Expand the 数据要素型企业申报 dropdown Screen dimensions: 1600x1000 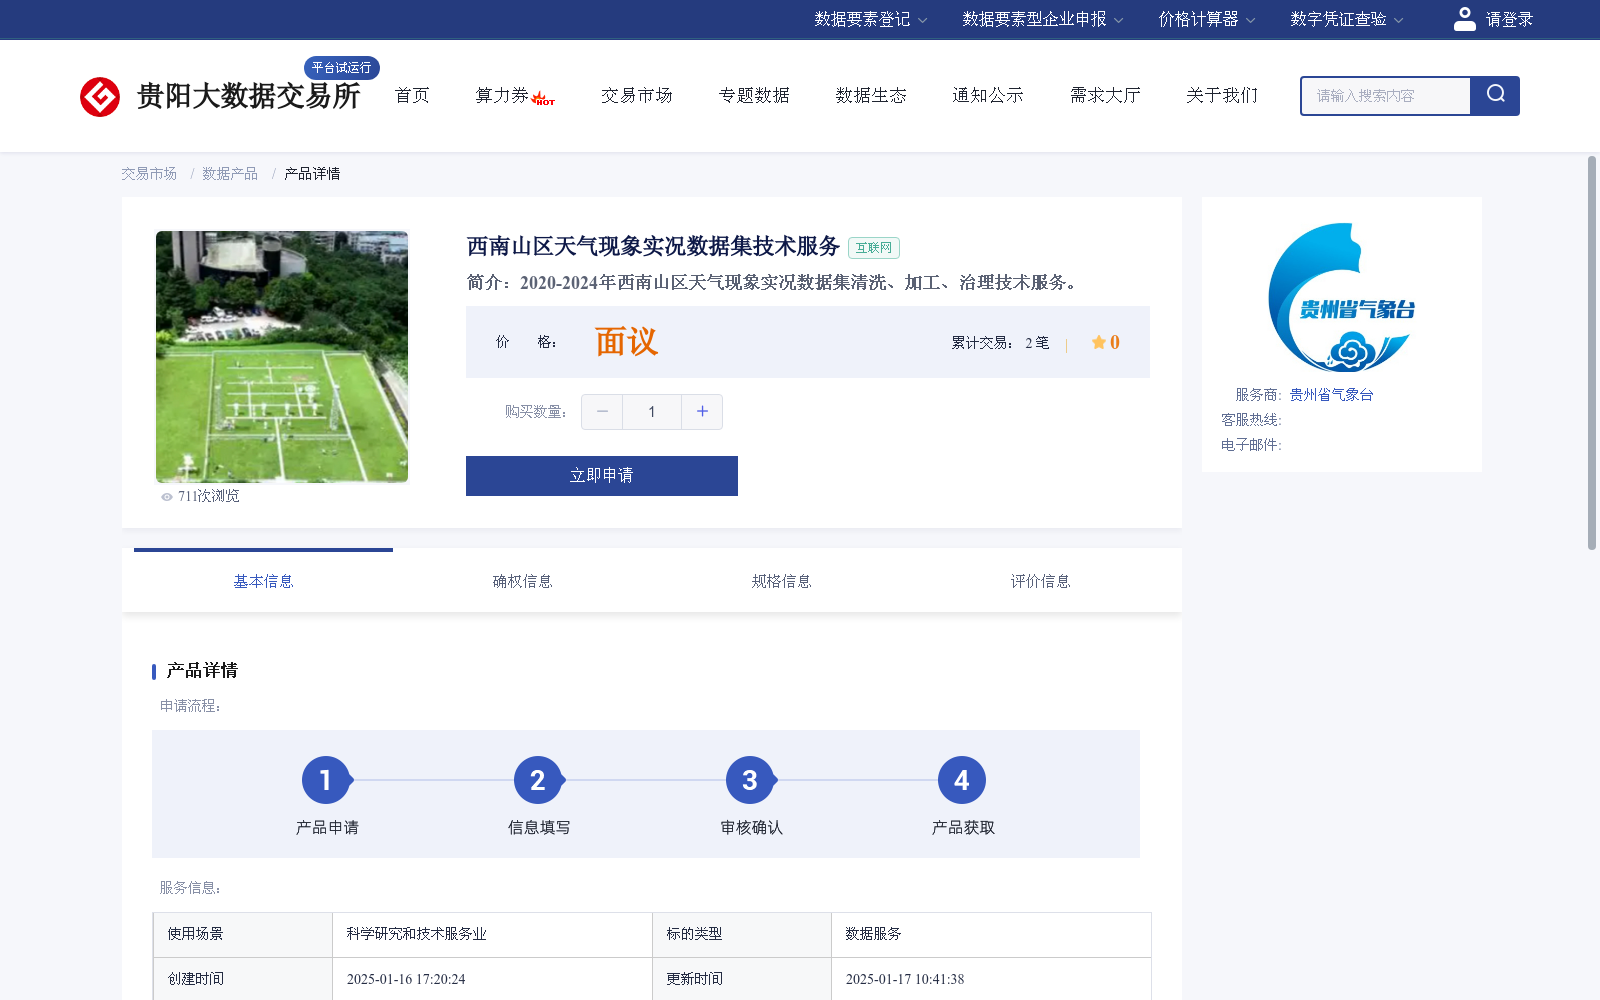coord(1043,19)
